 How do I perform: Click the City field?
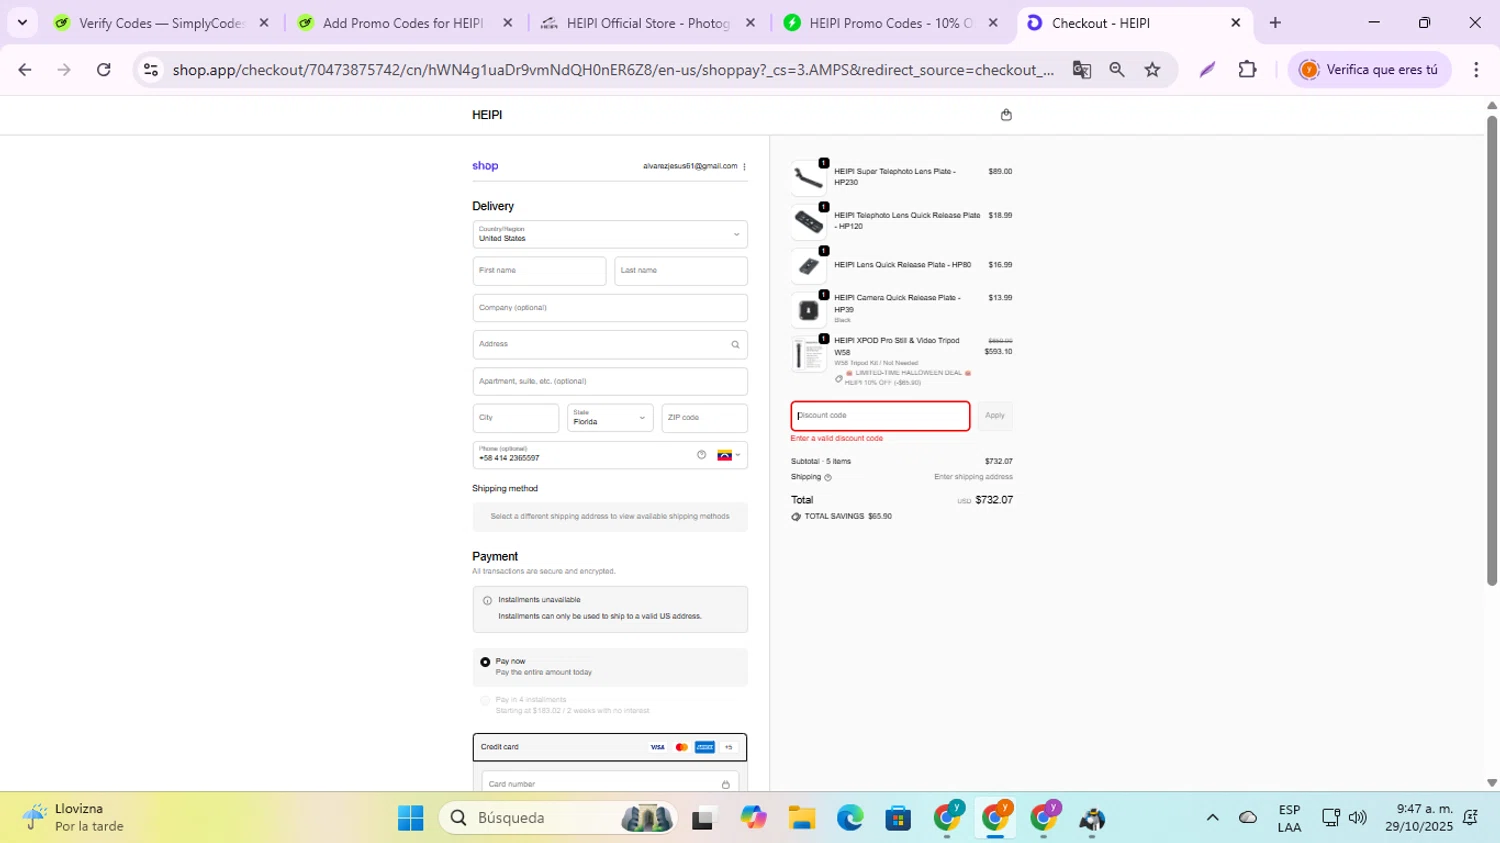[x=516, y=418]
